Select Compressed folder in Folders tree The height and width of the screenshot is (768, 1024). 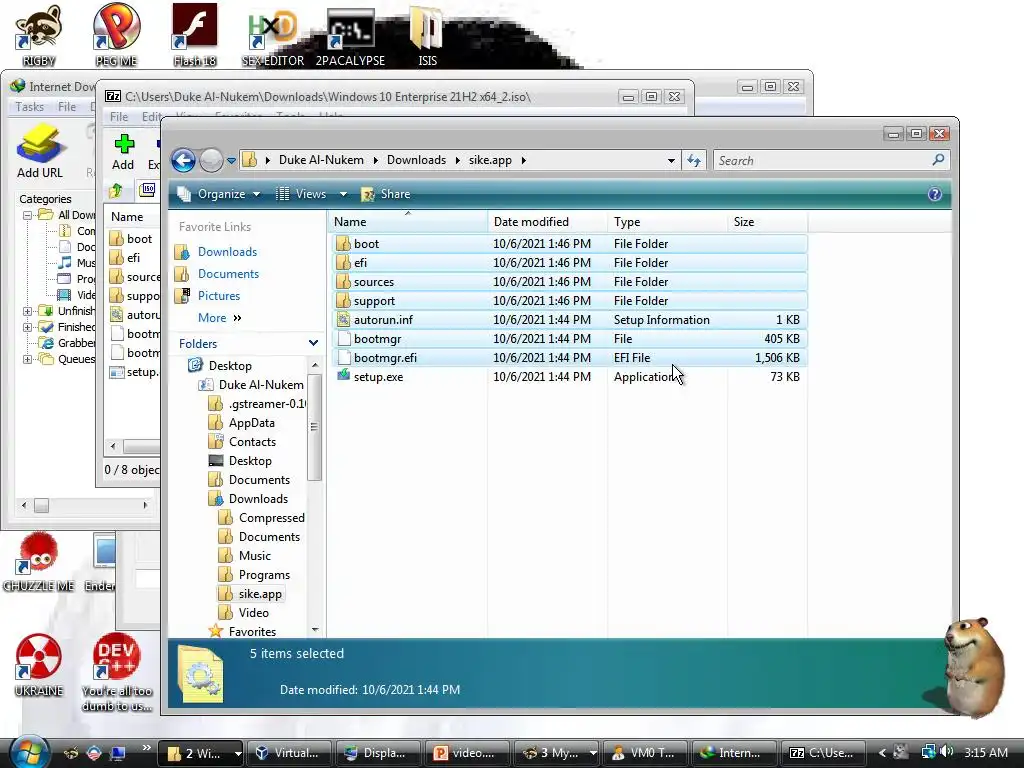point(272,517)
